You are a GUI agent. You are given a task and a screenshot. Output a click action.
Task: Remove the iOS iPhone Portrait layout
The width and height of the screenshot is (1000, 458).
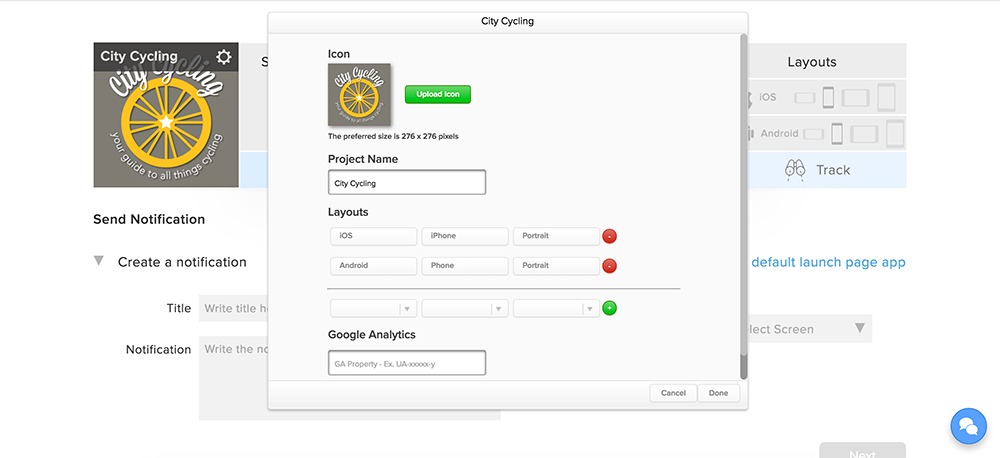(609, 237)
